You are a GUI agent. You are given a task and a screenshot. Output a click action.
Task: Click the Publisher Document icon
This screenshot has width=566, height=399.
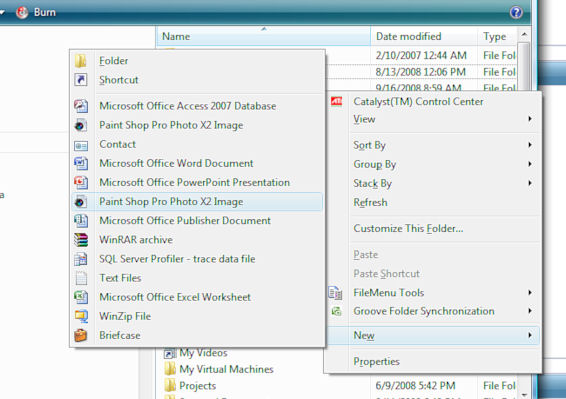[x=81, y=221]
